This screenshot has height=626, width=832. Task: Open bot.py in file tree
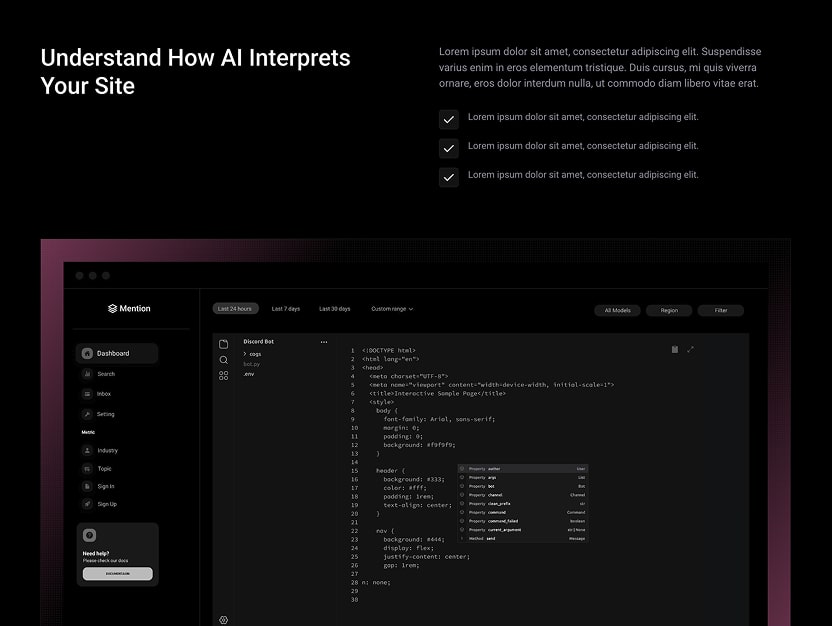pos(252,364)
